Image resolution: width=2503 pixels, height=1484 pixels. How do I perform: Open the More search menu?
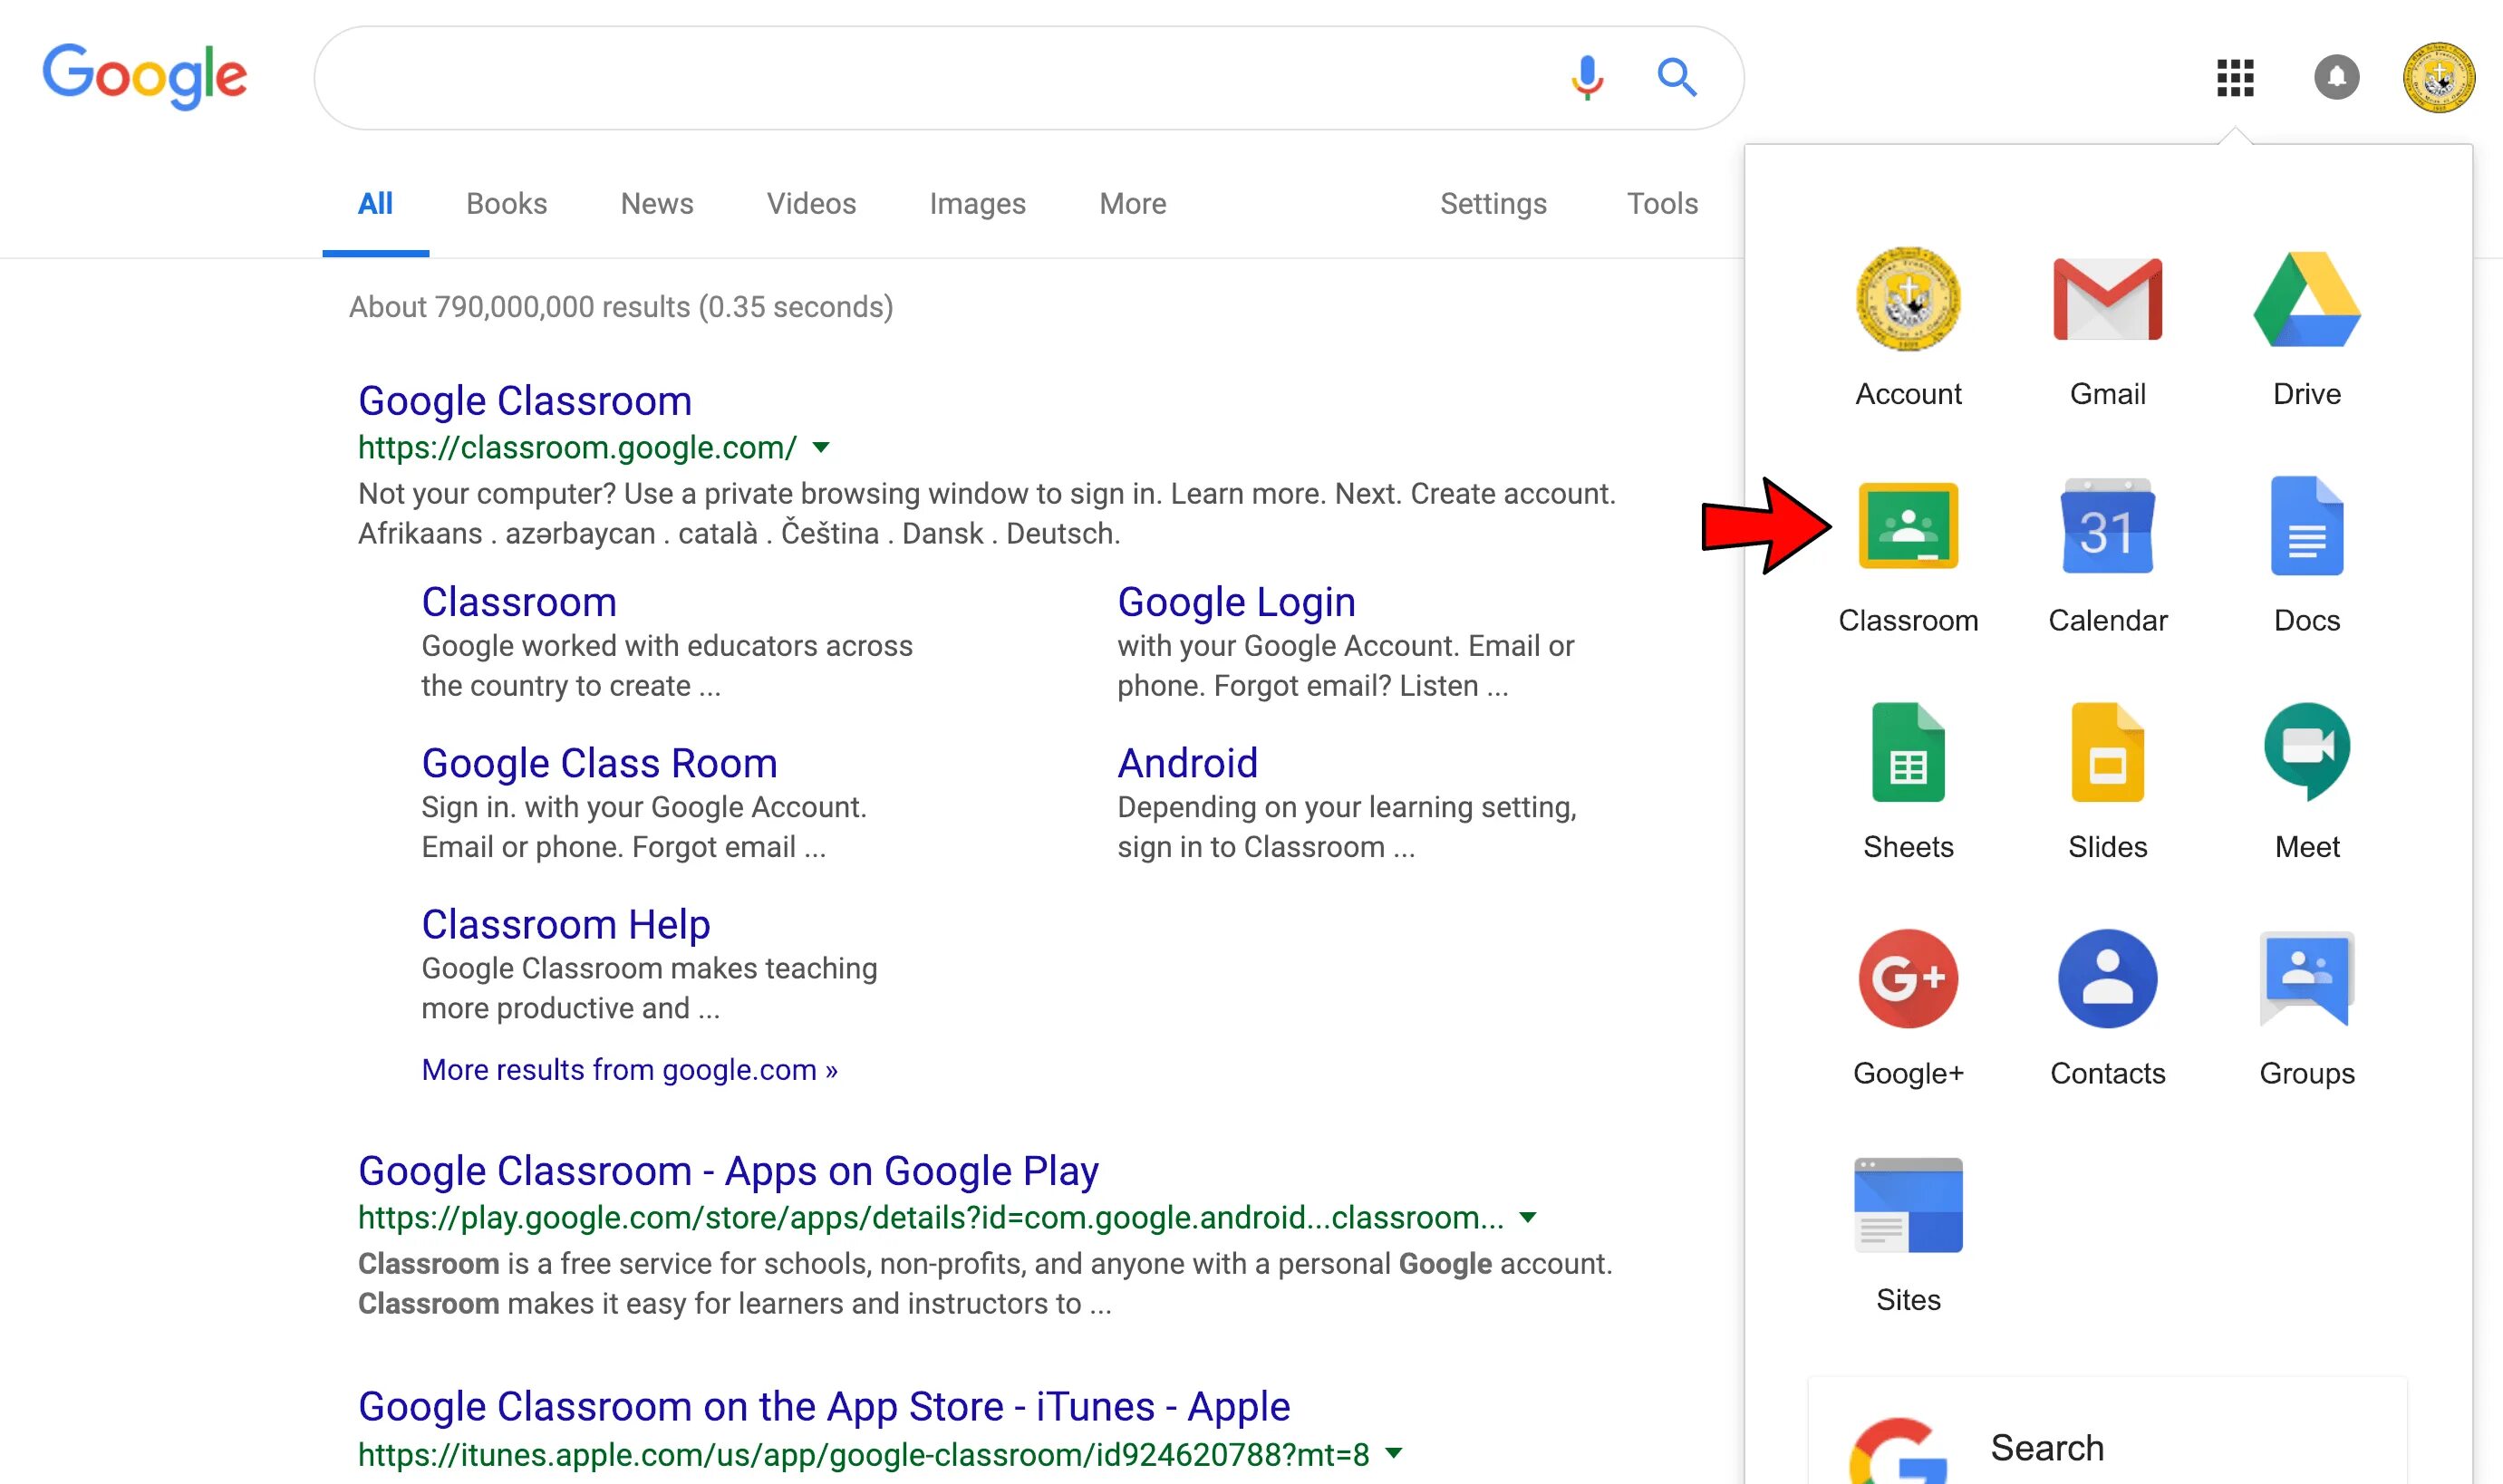[x=1132, y=204]
